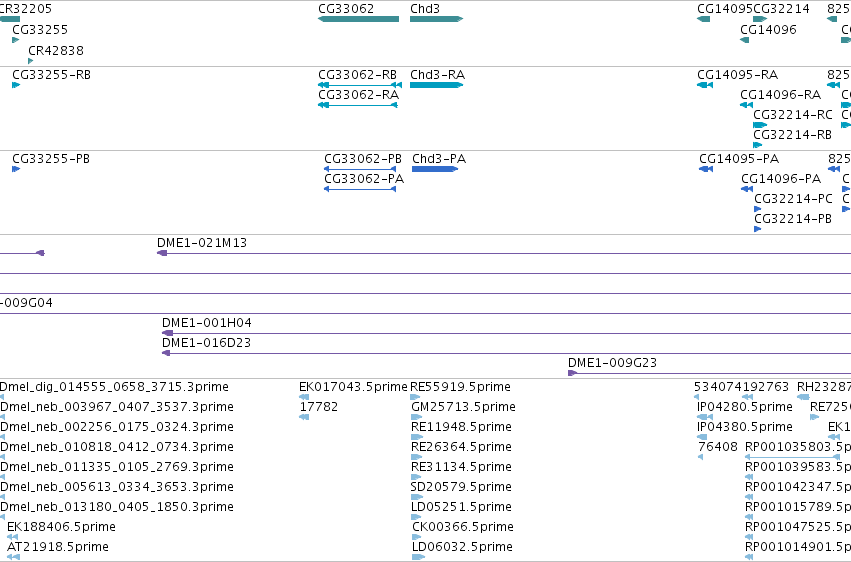Viewport: 851px width, 562px height.
Task: Select the EK017043.5prime EST label
Action: point(353,387)
